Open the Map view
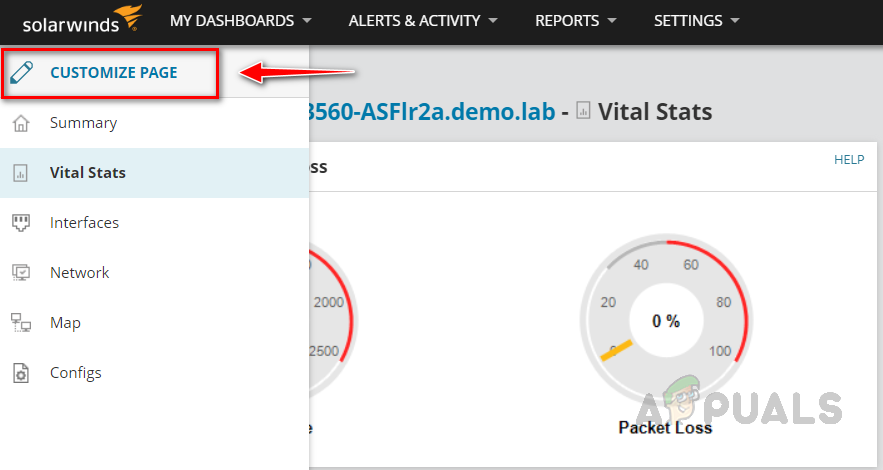 tap(154, 323)
